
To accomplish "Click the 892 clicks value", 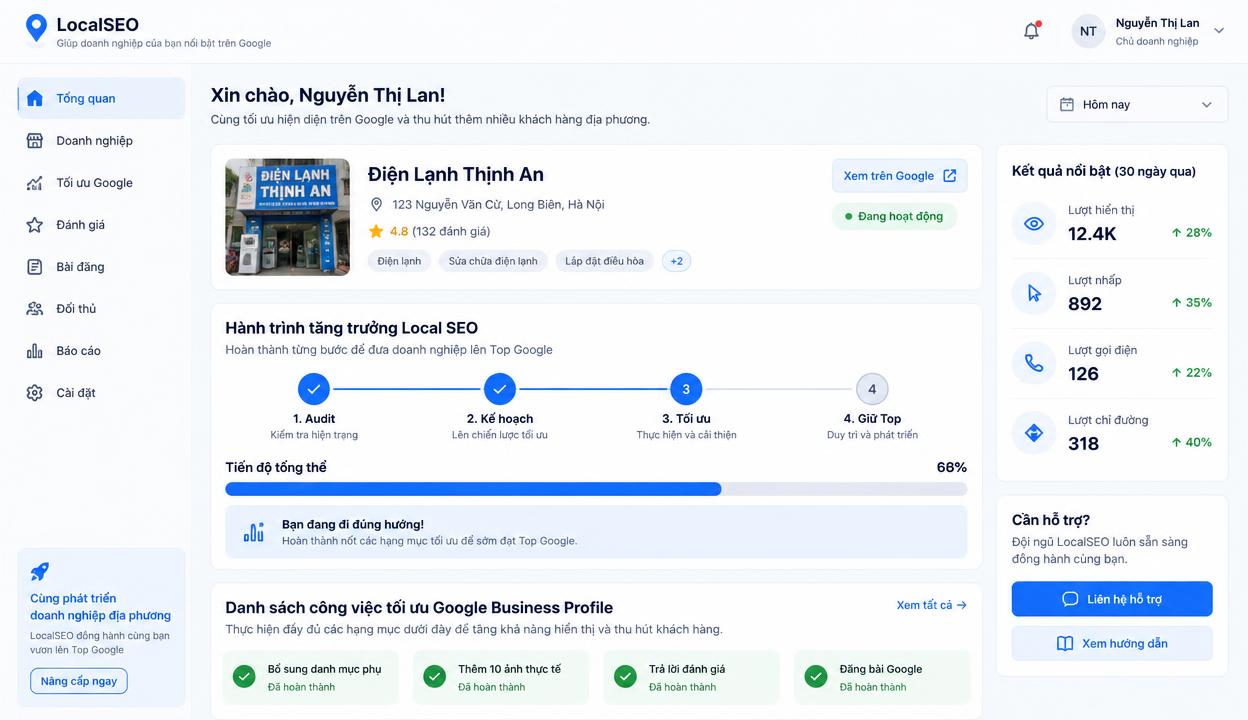I will click(x=1085, y=304).
